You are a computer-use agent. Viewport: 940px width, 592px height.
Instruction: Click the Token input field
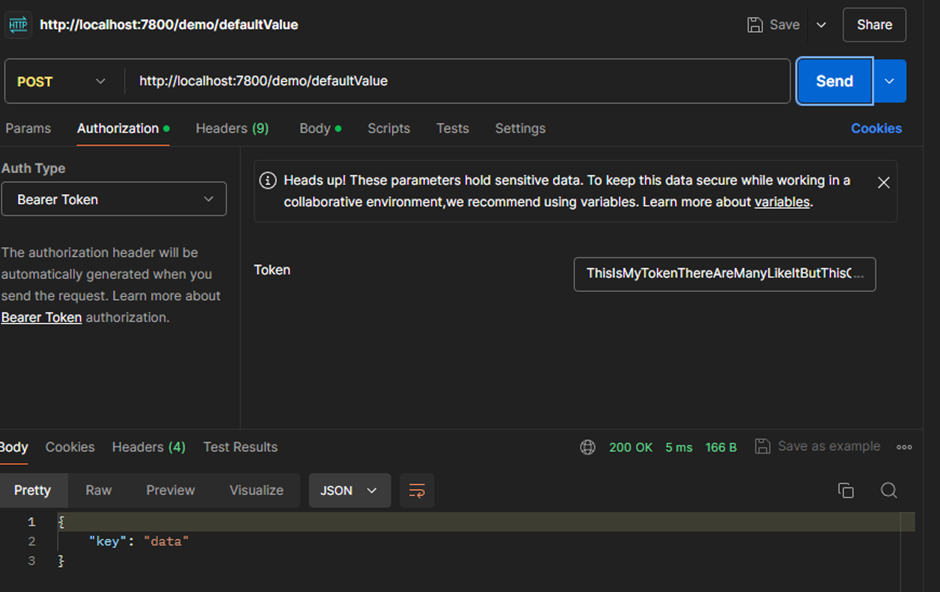click(724, 274)
